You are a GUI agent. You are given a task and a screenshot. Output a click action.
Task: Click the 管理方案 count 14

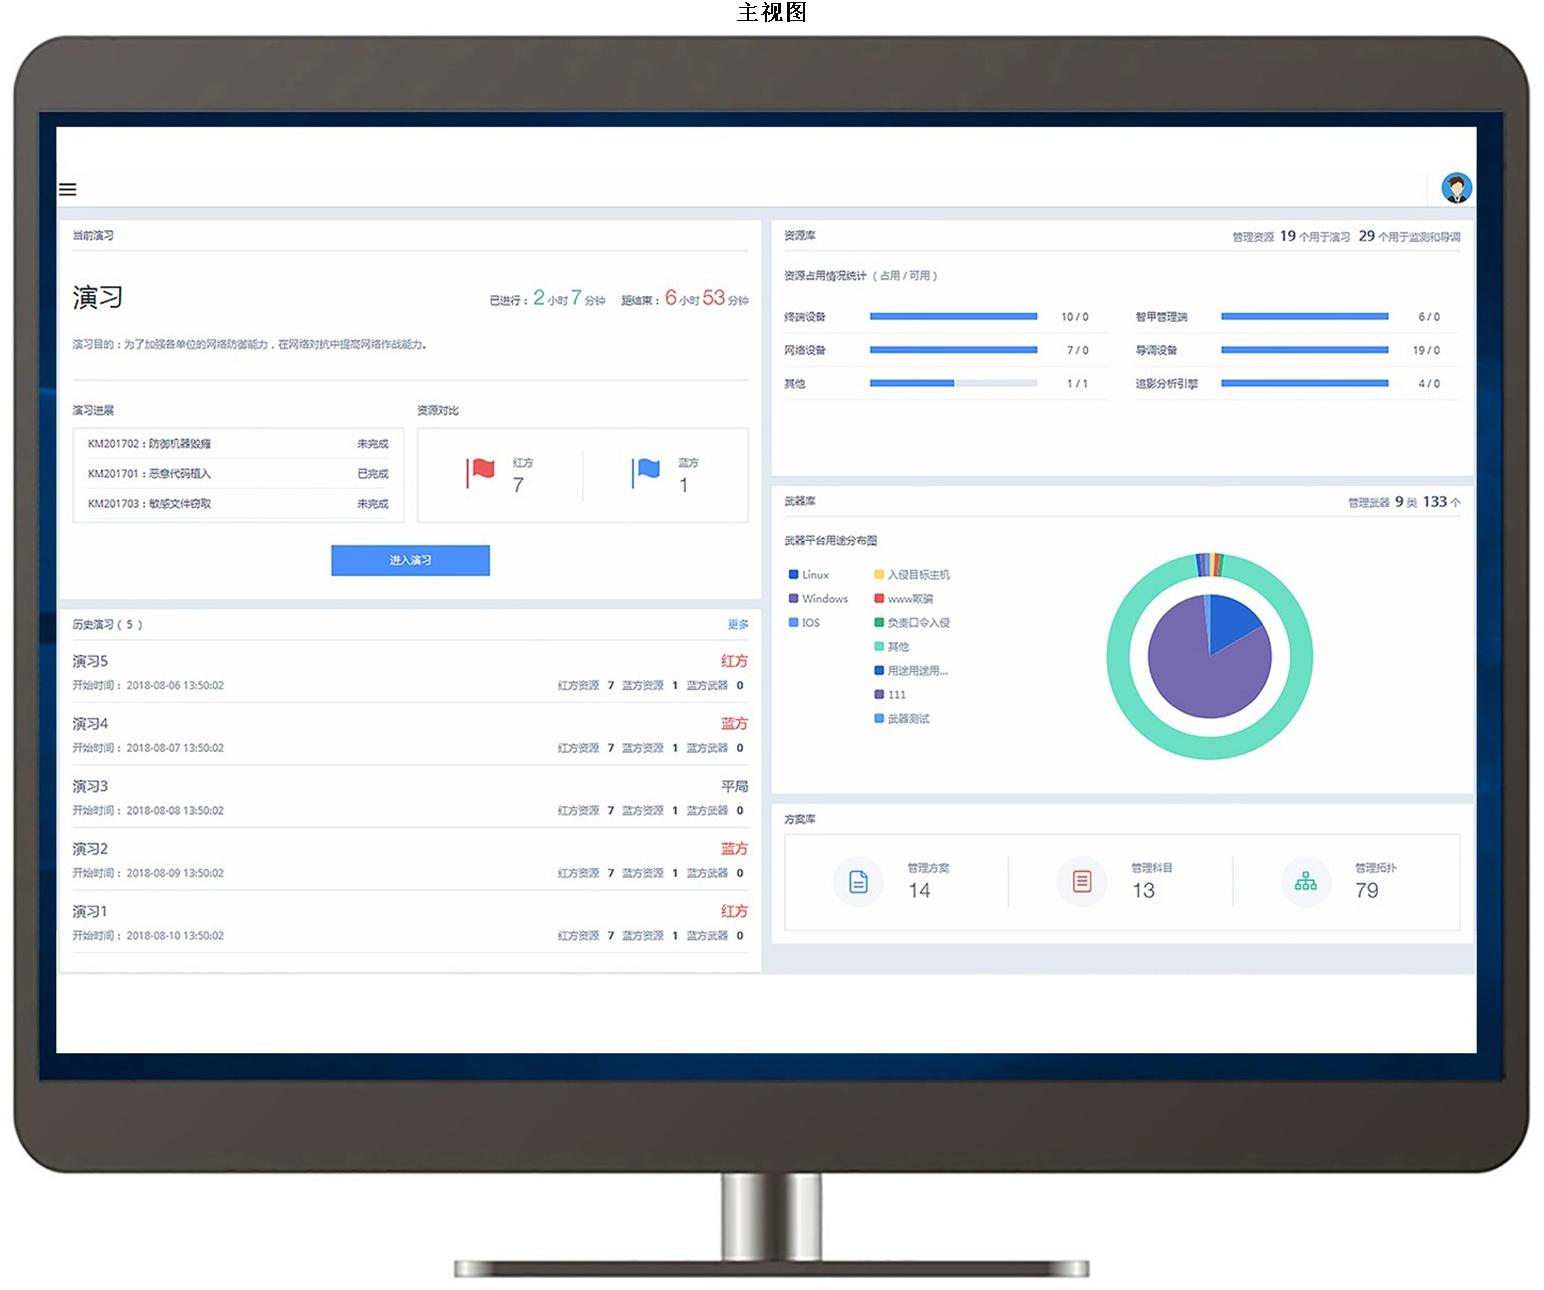tap(919, 890)
